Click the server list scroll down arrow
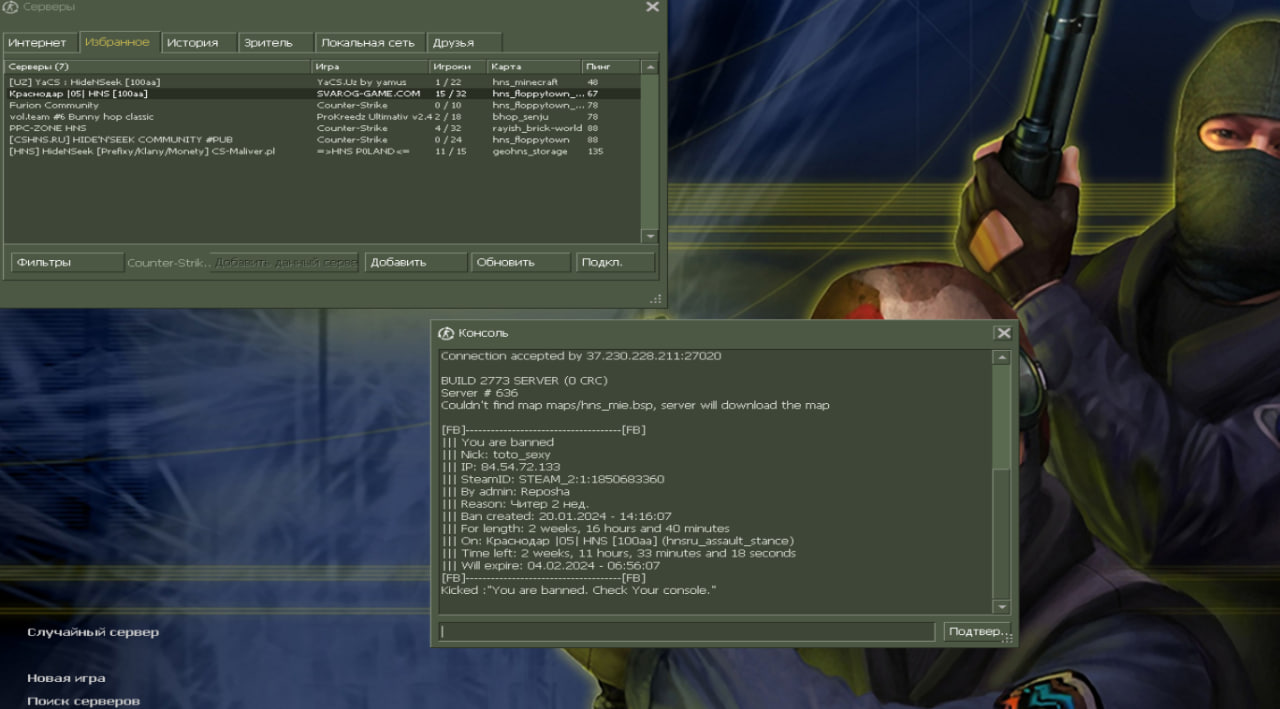 [x=649, y=236]
